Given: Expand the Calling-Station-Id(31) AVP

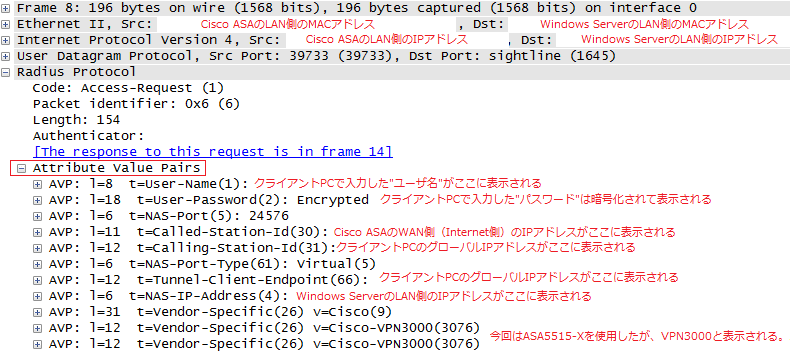Looking at the screenshot, I should point(37,248).
